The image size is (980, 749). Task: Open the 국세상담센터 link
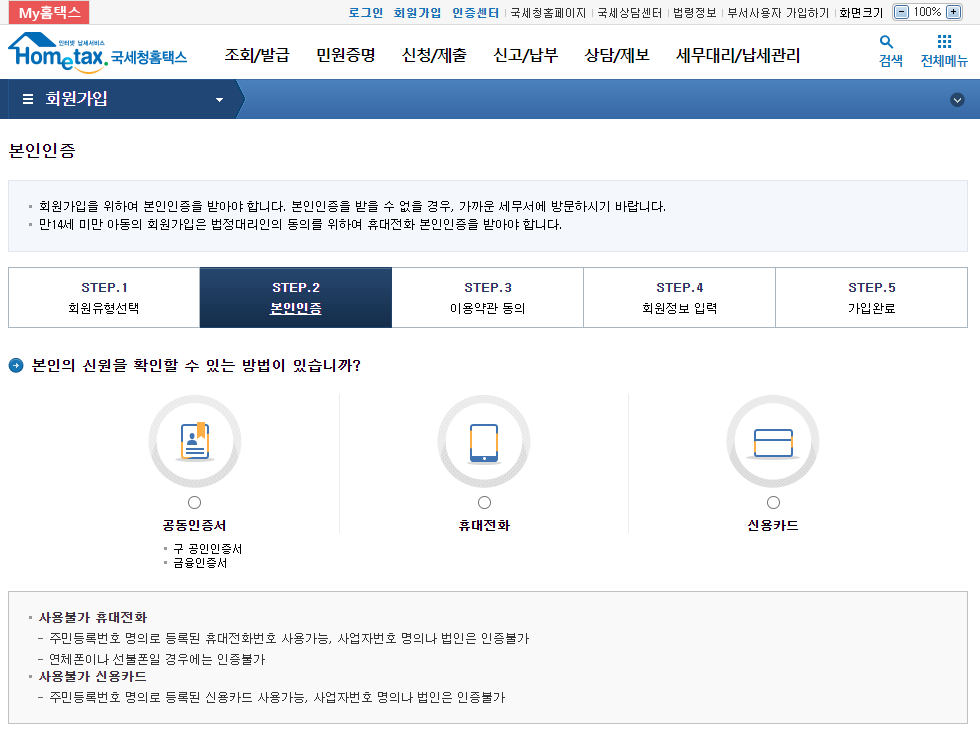[x=629, y=13]
